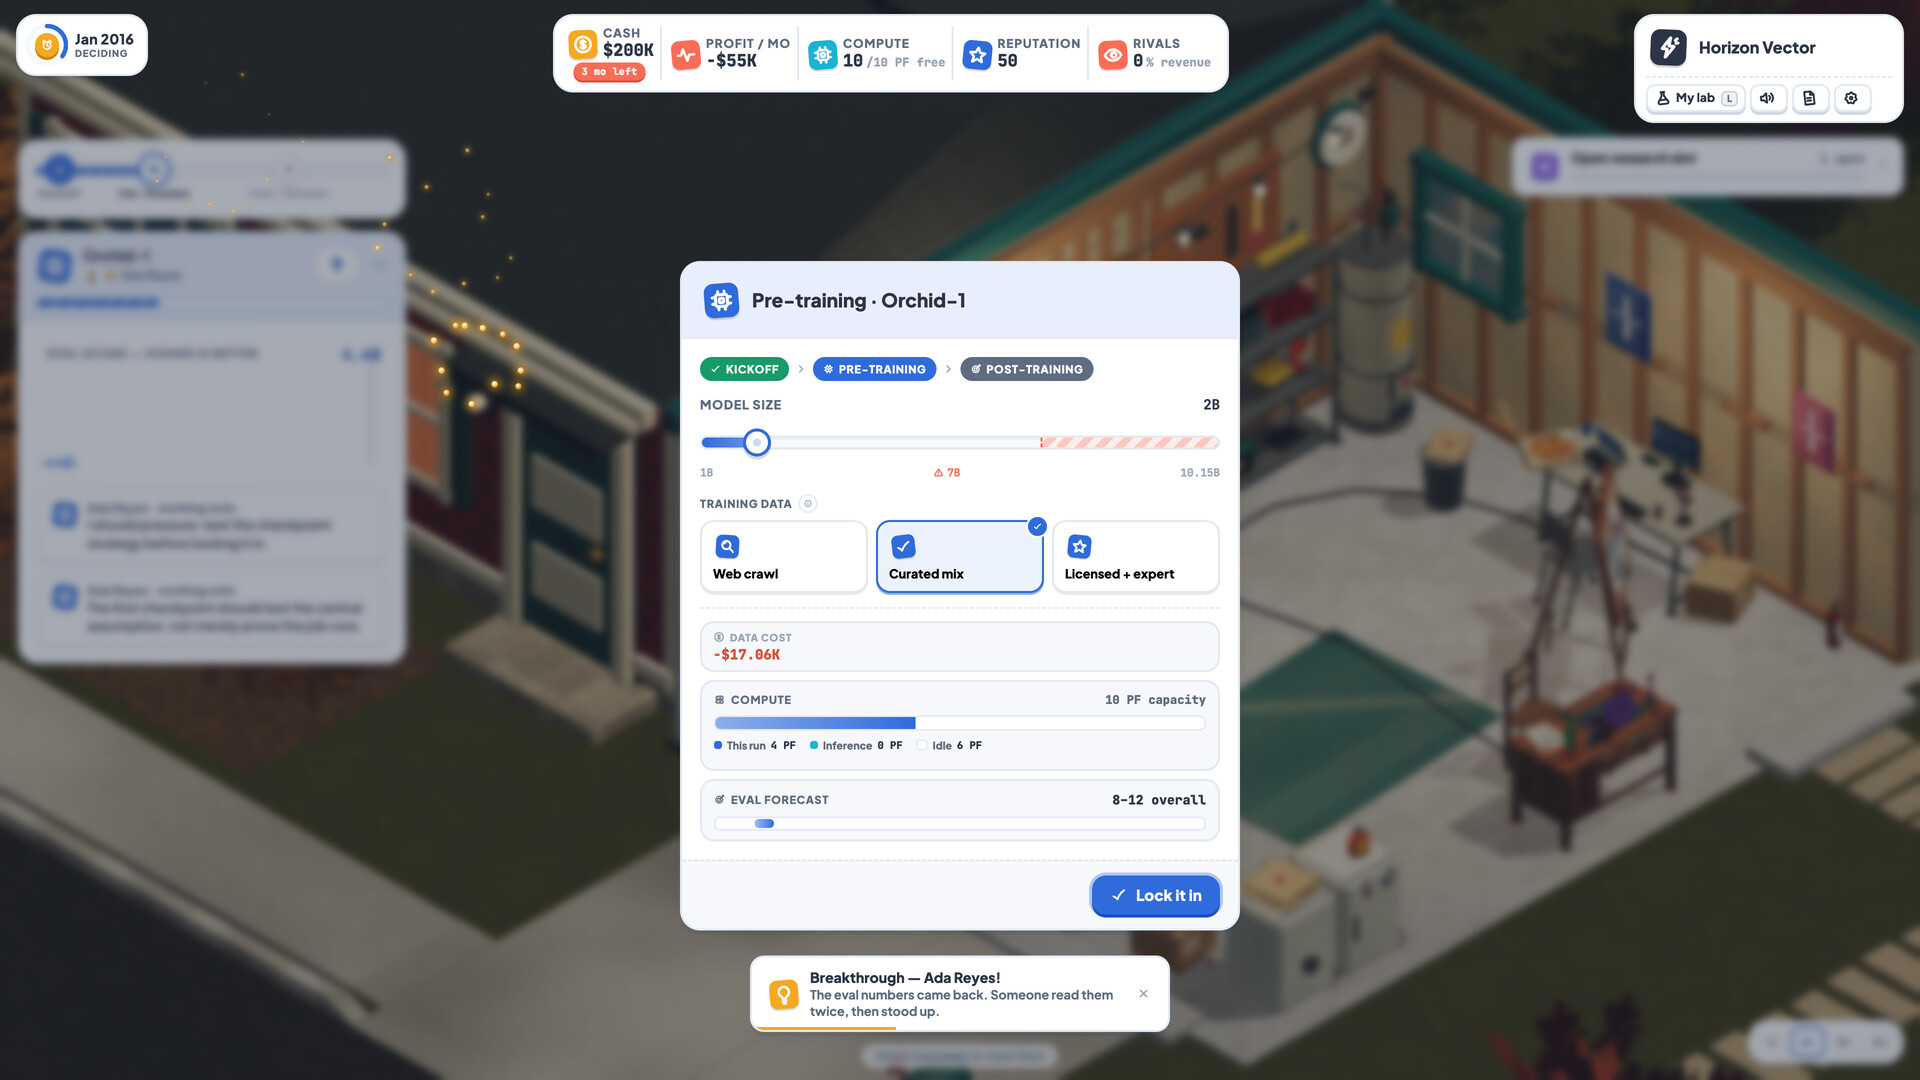Screen dimensions: 1920x1080
Task: Click the 2B model size value
Action: coord(1211,405)
